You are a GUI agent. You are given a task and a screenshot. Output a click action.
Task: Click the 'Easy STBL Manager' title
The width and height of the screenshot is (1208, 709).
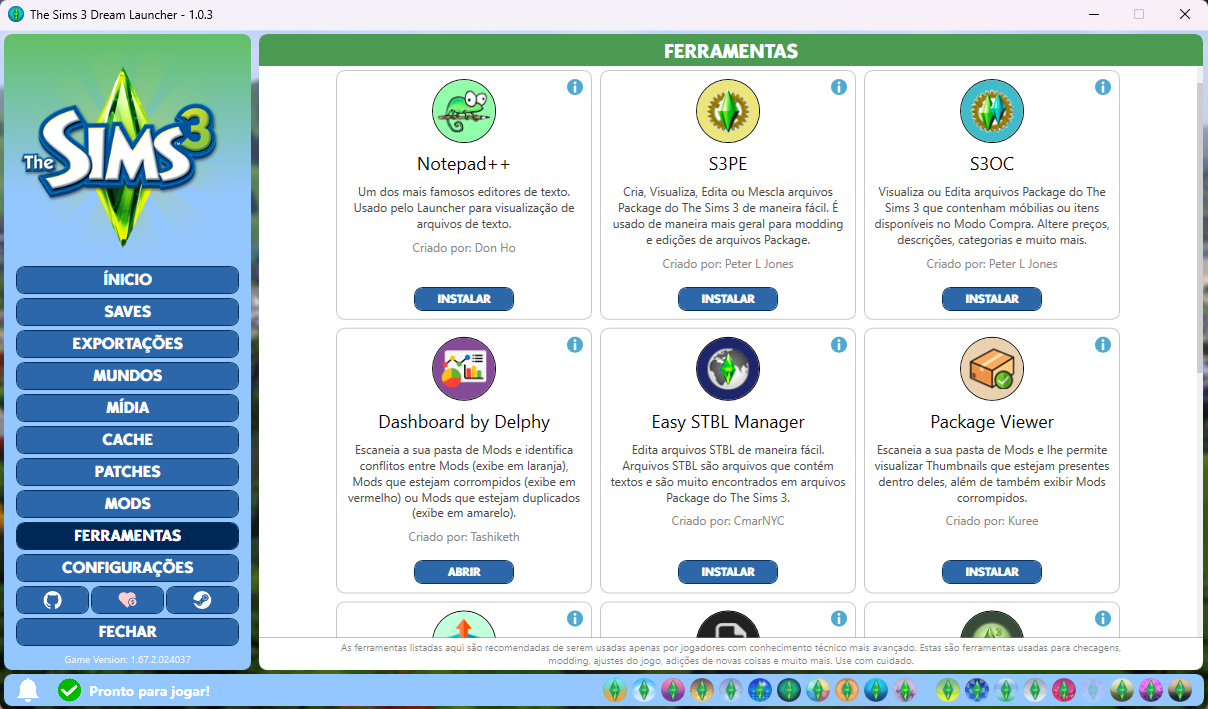coord(728,422)
